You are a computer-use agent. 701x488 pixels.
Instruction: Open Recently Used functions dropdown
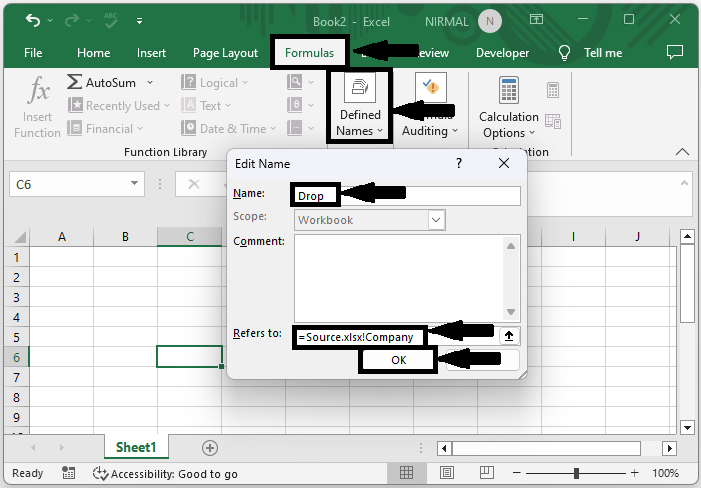pos(118,105)
